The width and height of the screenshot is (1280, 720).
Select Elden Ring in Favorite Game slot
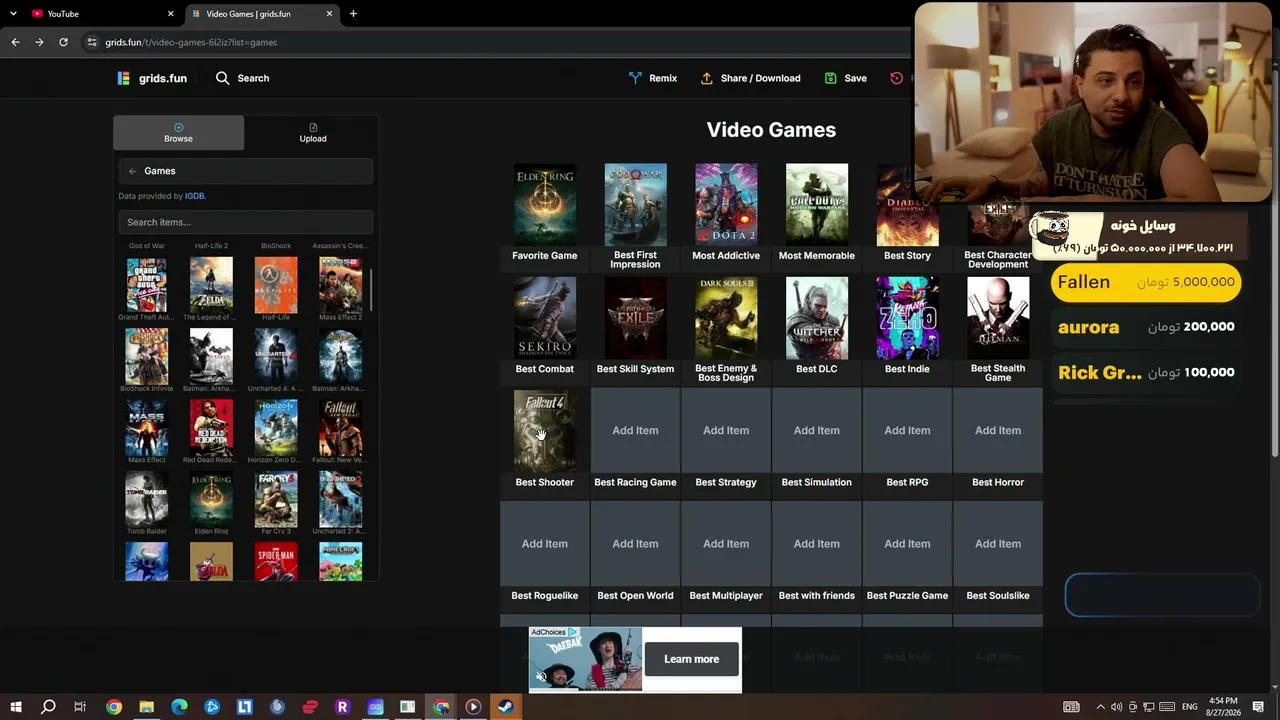pyautogui.click(x=545, y=205)
